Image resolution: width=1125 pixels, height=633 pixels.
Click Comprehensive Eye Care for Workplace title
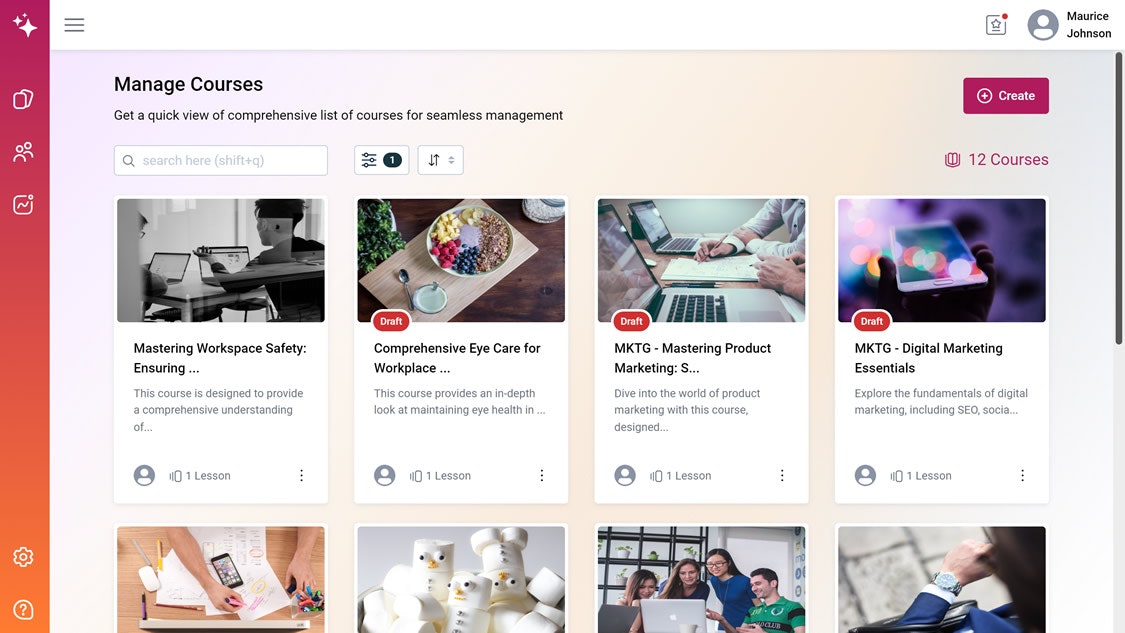pos(457,358)
